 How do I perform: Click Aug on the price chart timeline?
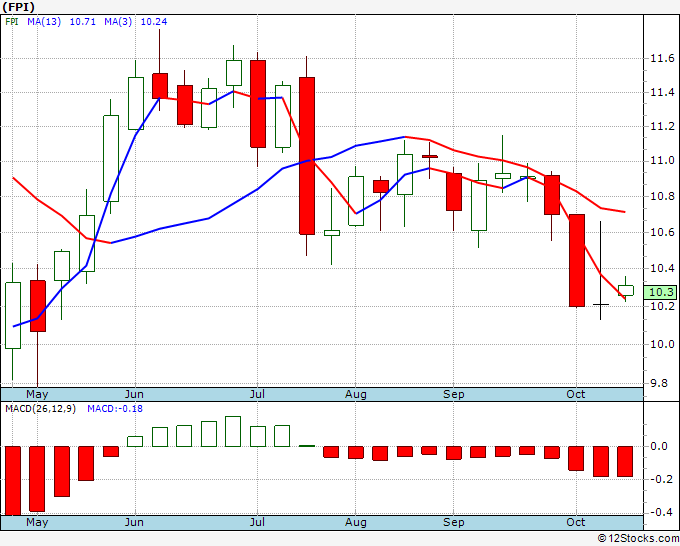click(356, 395)
